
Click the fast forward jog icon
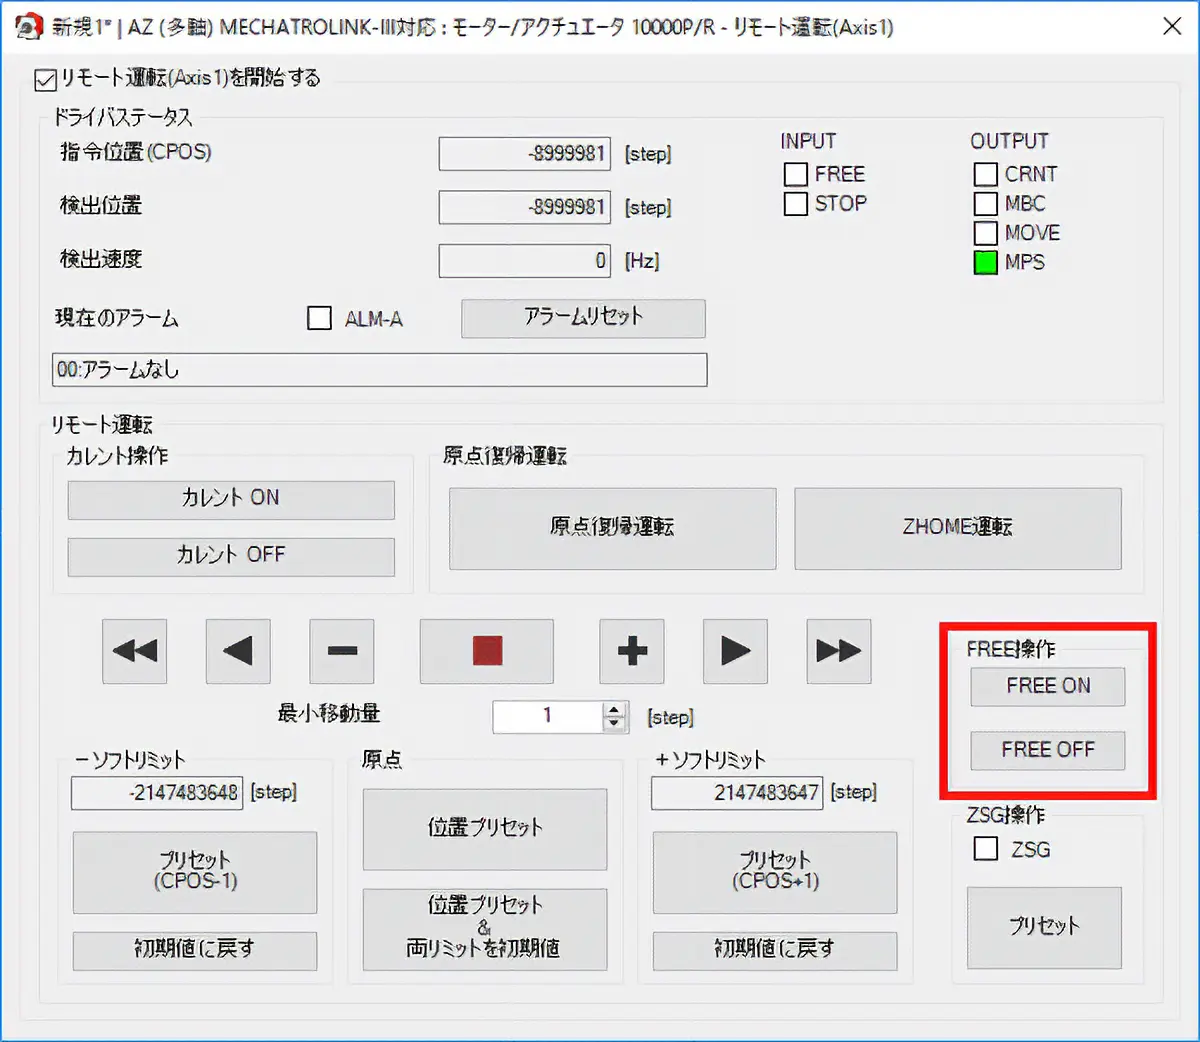[838, 651]
